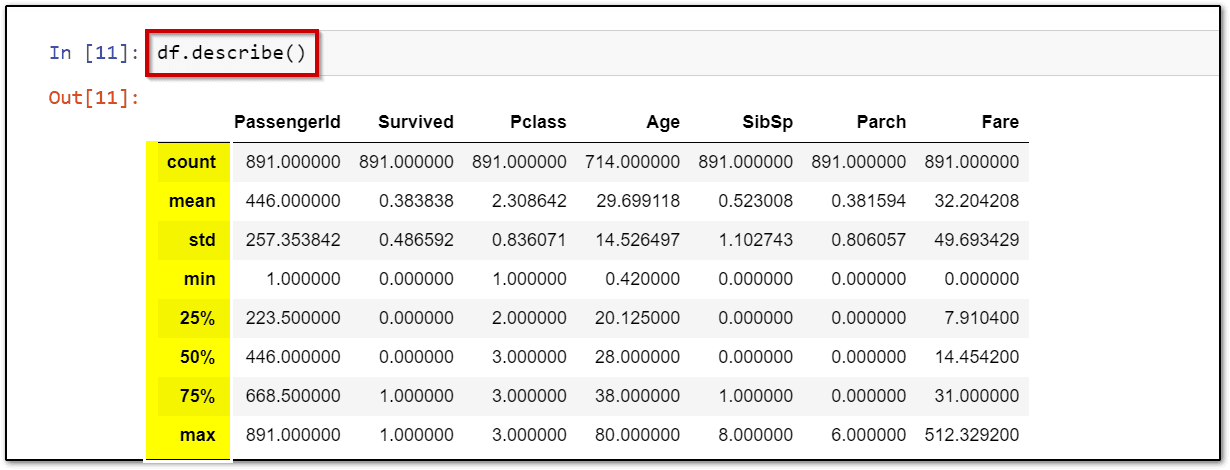Click the Out[11] output prompt
Viewport: 1230px width, 470px height.
click(94, 98)
